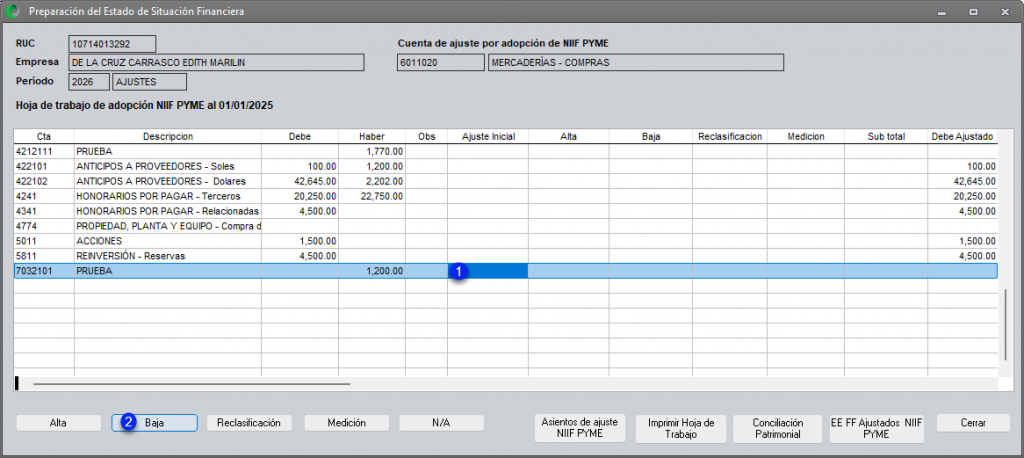The image size is (1024, 458).
Task: Click the Reclasificación button
Action: pyautogui.click(x=249, y=423)
